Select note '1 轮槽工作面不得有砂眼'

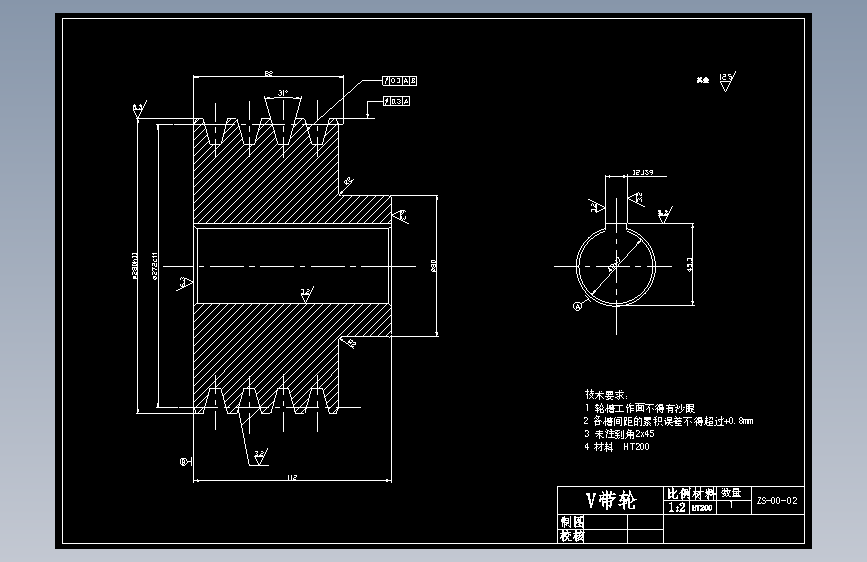coord(639,408)
